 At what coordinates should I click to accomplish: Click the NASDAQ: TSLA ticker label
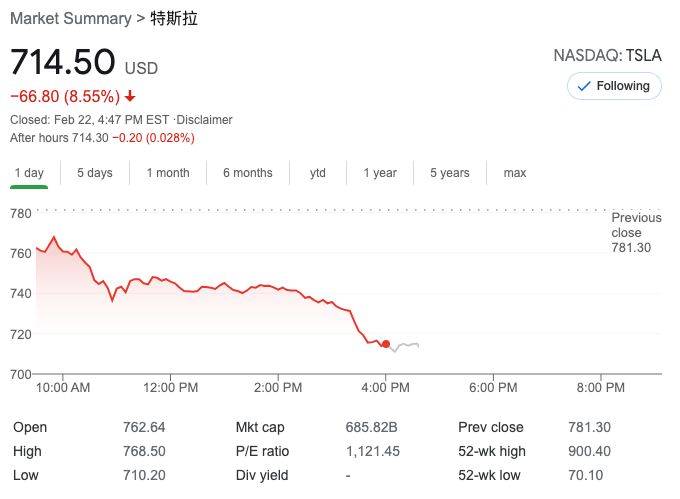[x=607, y=56]
